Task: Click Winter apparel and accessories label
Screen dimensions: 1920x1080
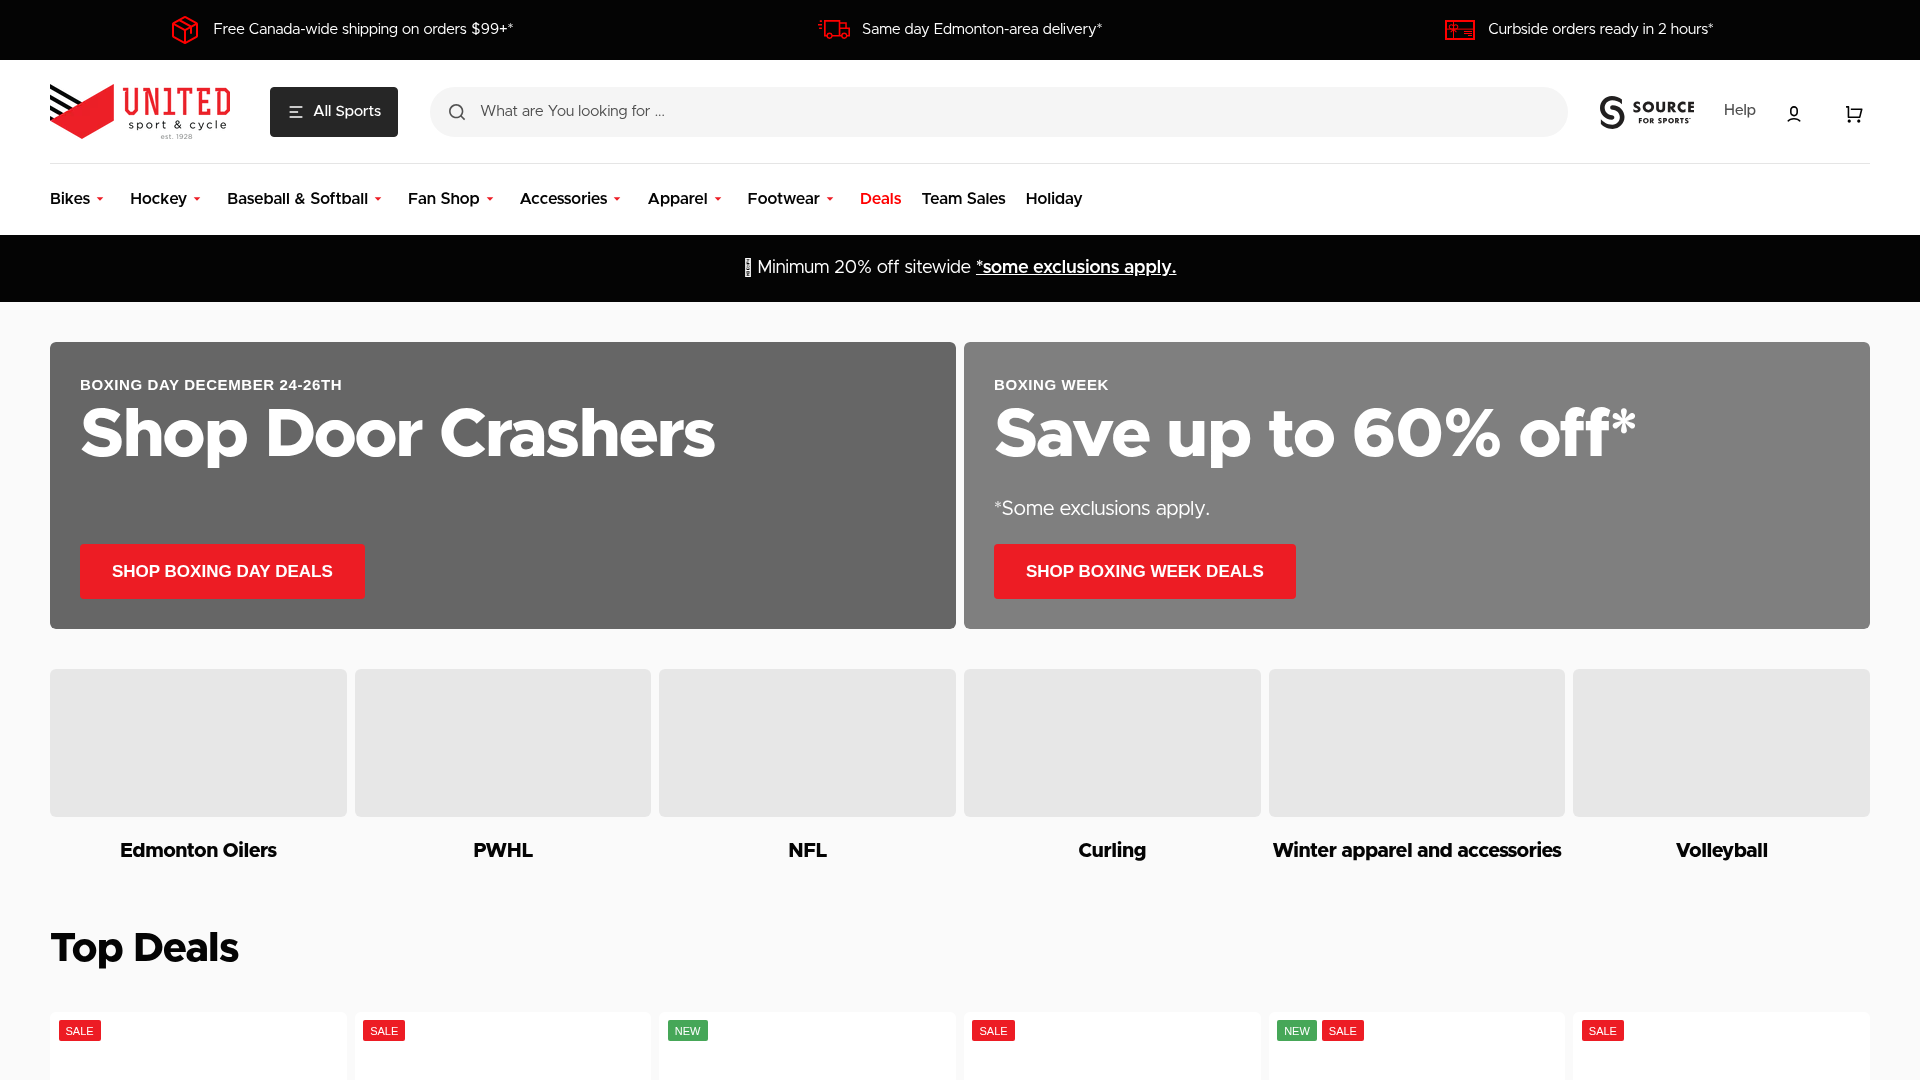Action: (1417, 850)
